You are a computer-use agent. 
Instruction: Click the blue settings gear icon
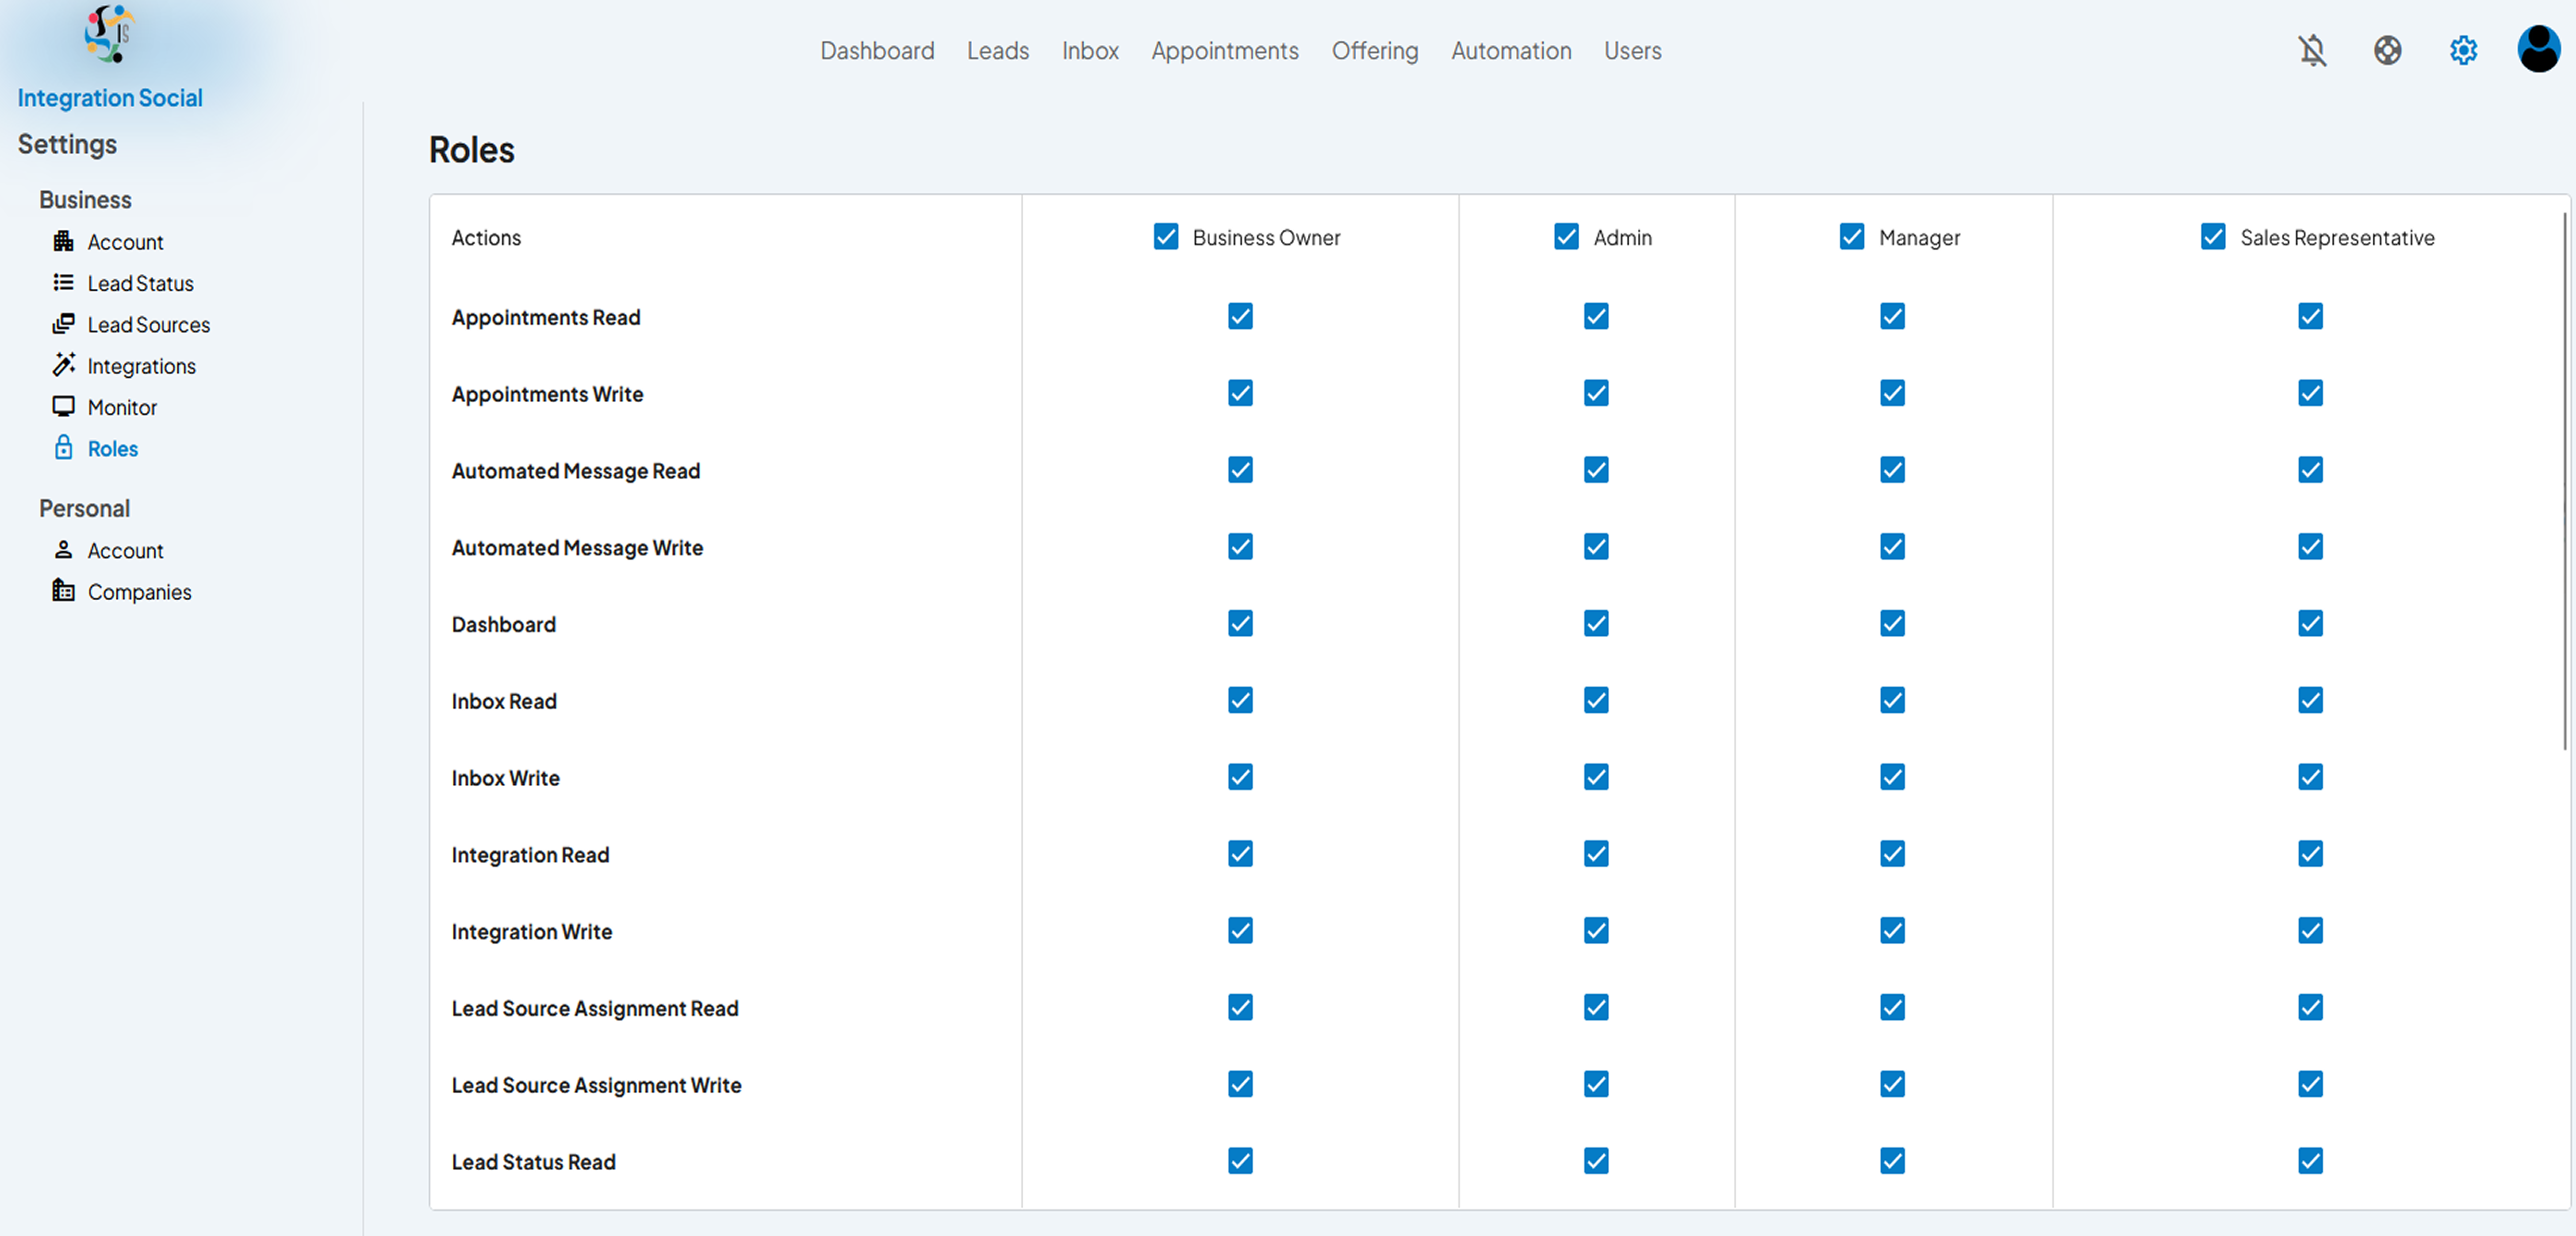[x=2463, y=50]
